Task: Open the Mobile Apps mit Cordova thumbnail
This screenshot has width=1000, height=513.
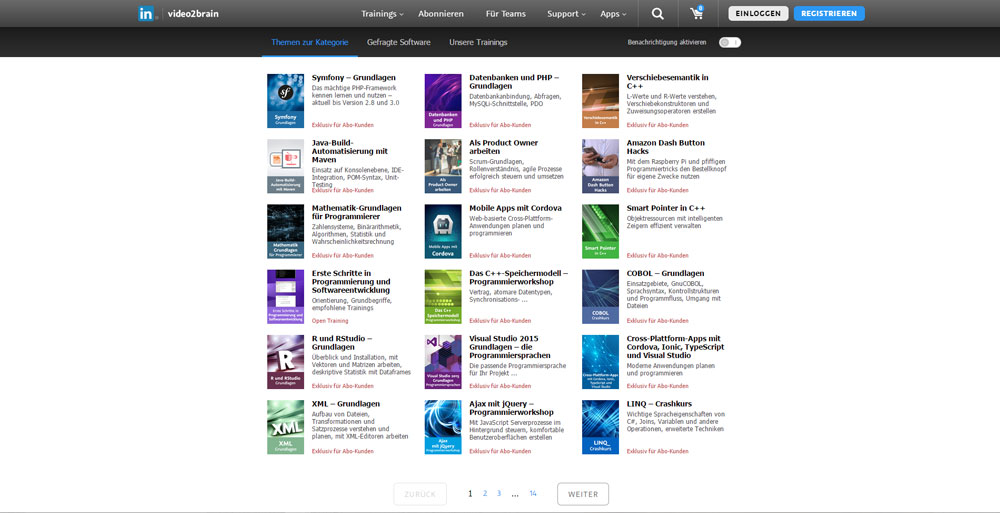Action: click(x=443, y=231)
